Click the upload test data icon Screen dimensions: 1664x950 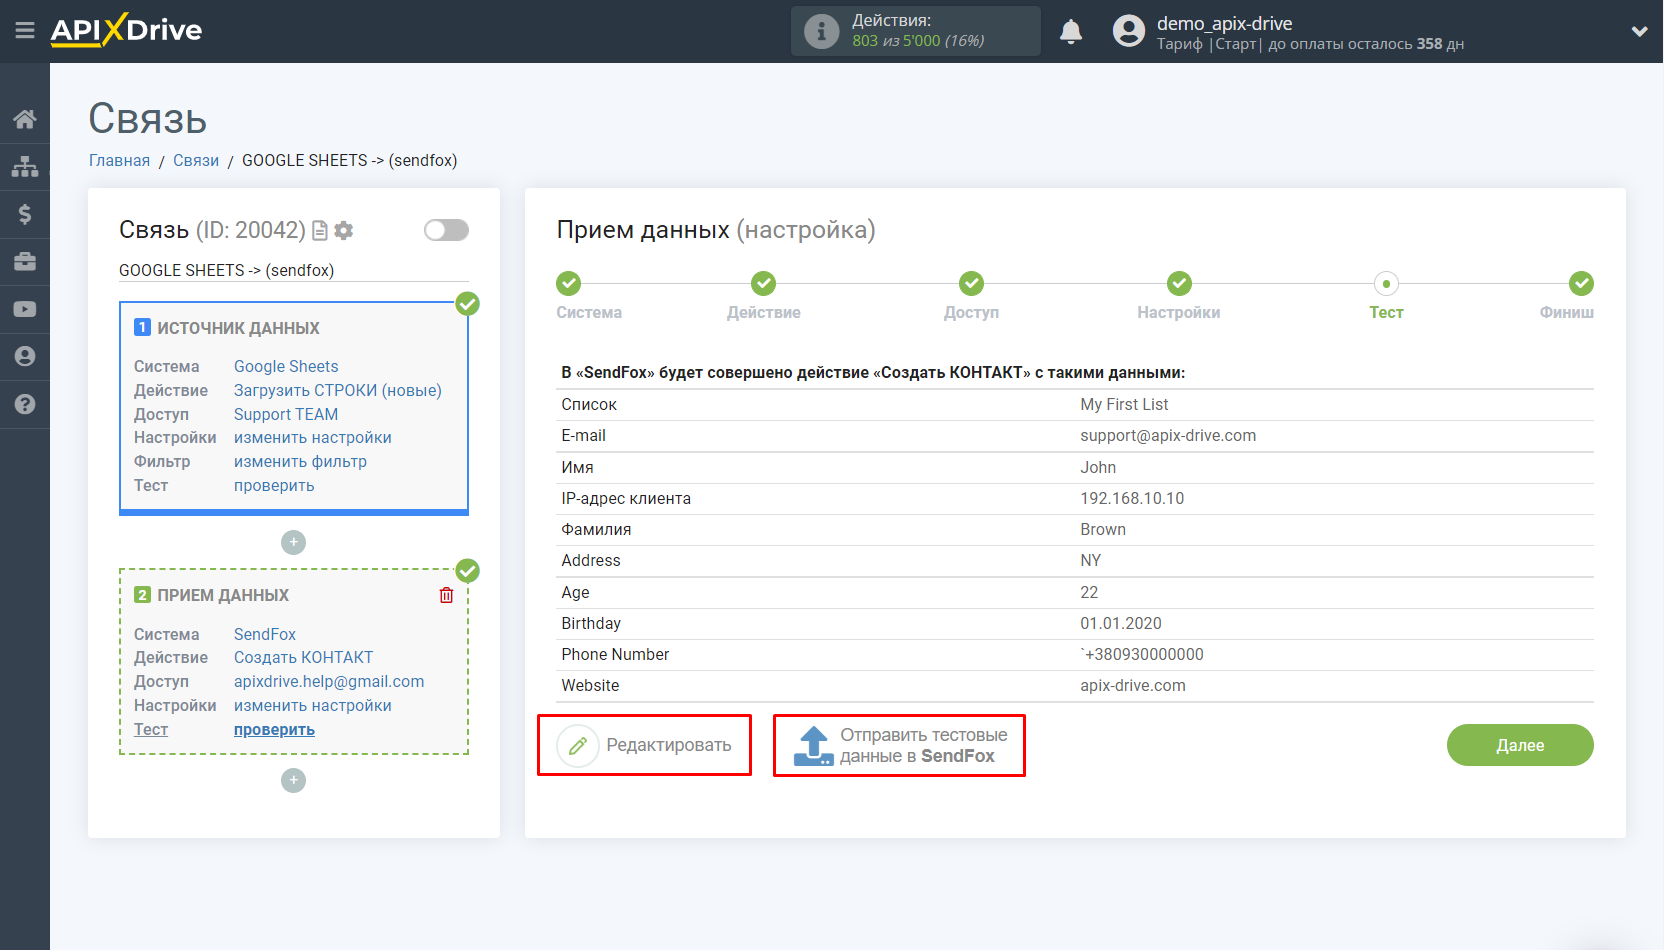point(813,746)
